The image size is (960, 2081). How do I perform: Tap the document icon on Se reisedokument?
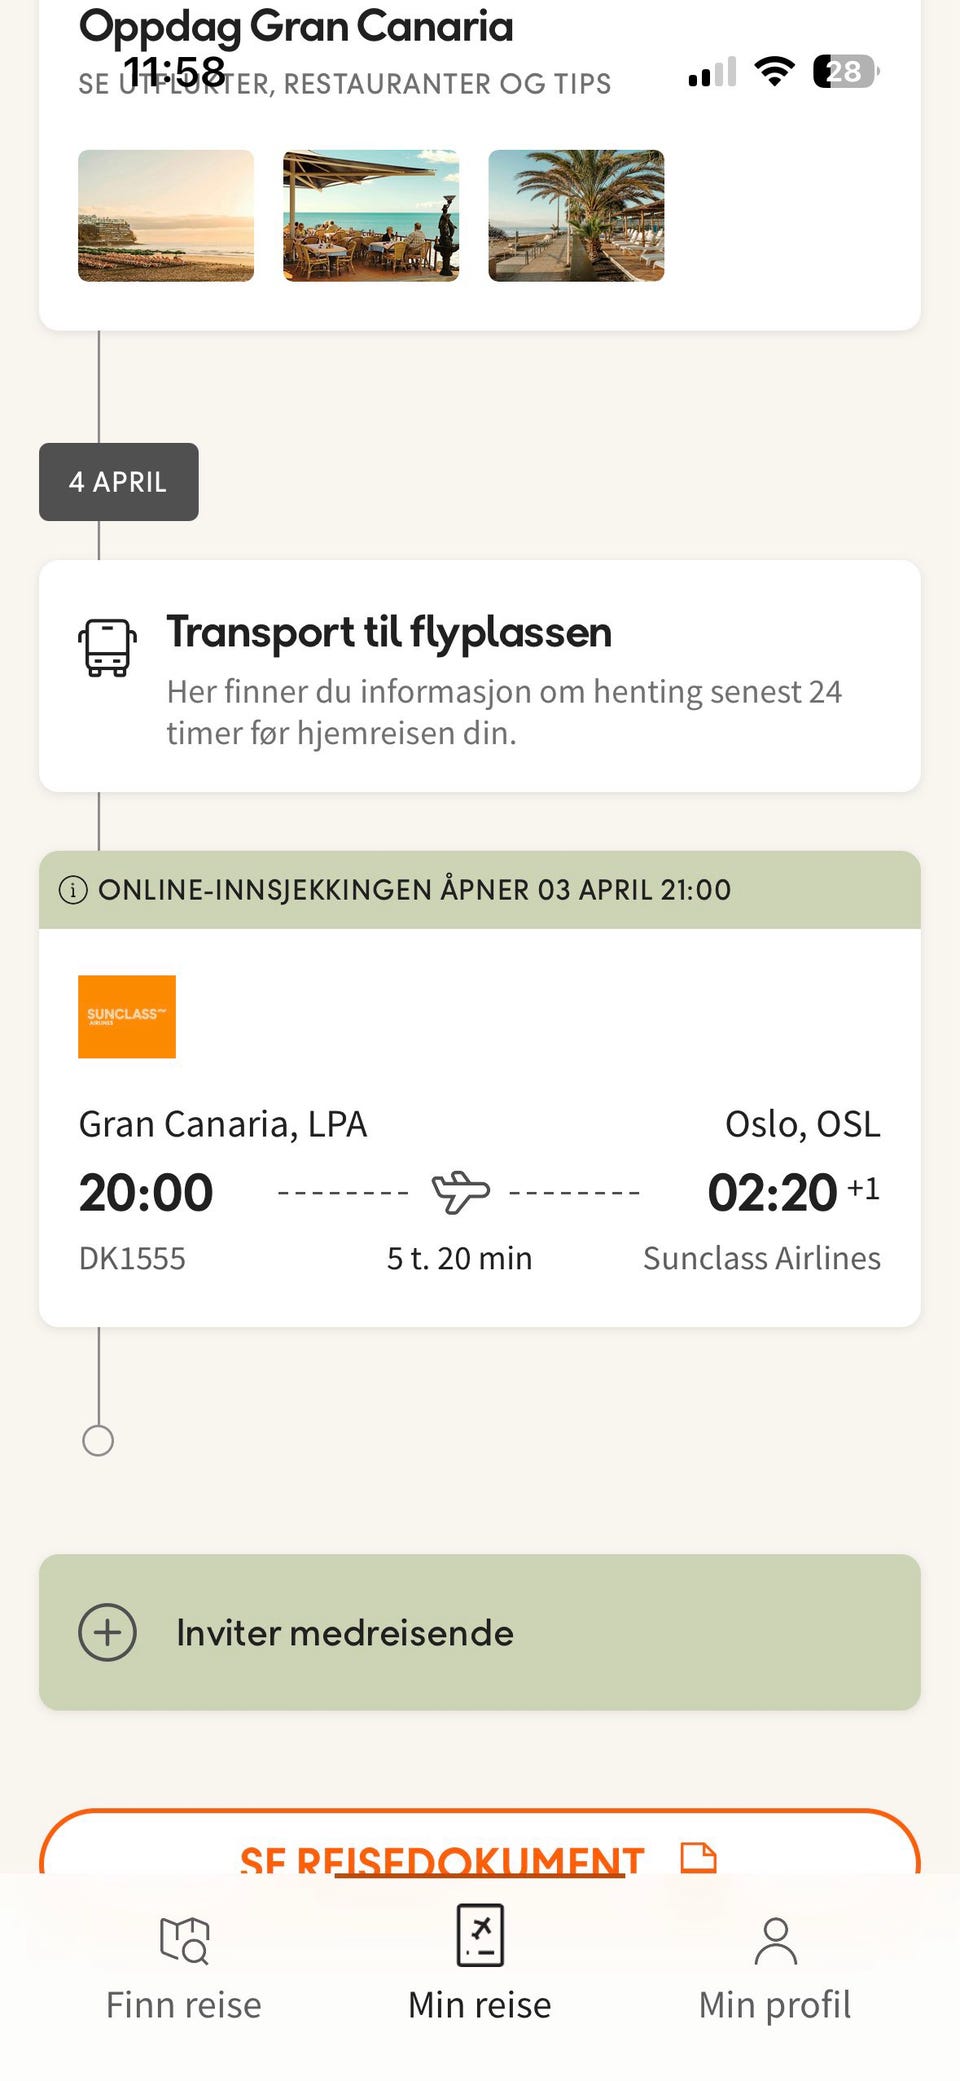coord(698,1856)
